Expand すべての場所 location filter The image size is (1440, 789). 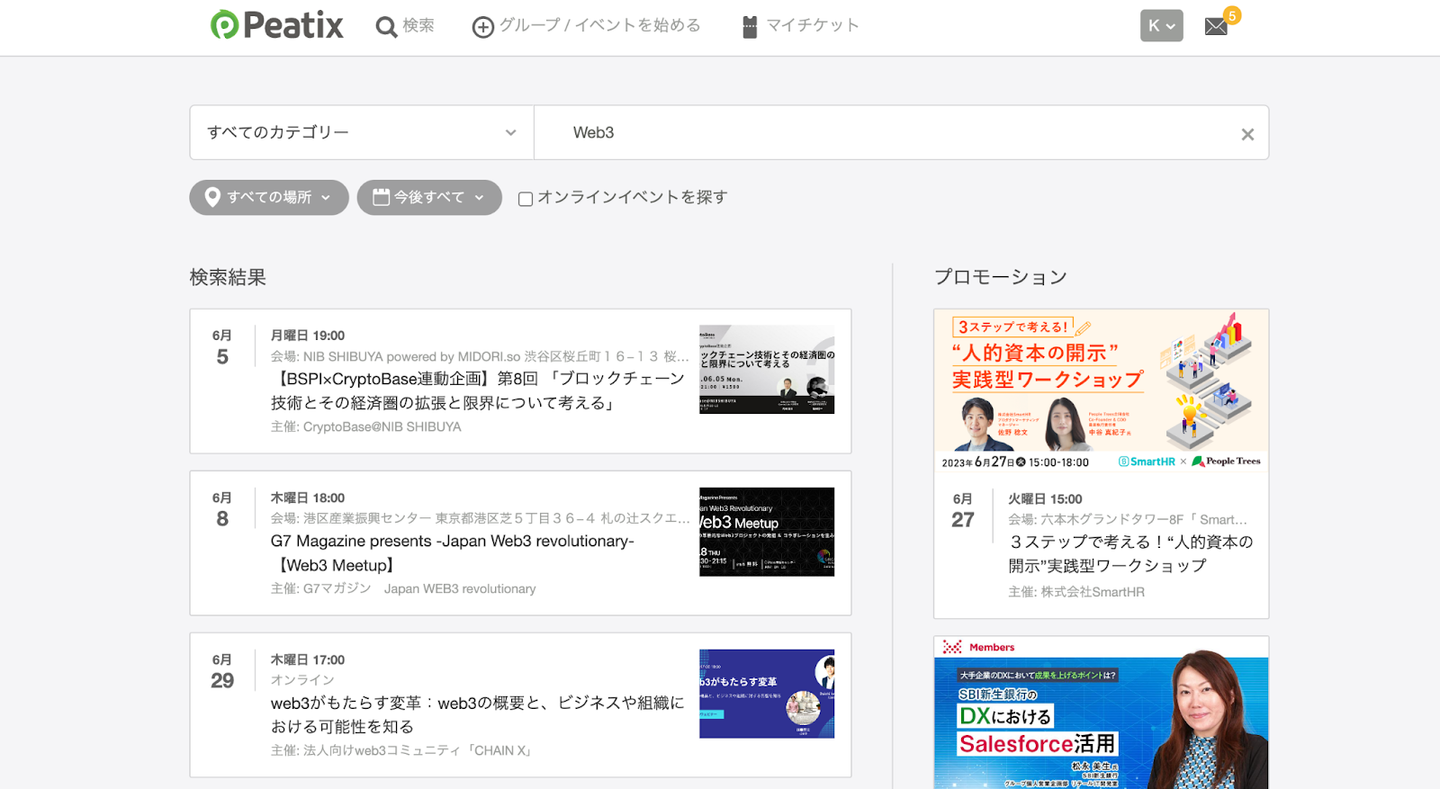(269, 197)
